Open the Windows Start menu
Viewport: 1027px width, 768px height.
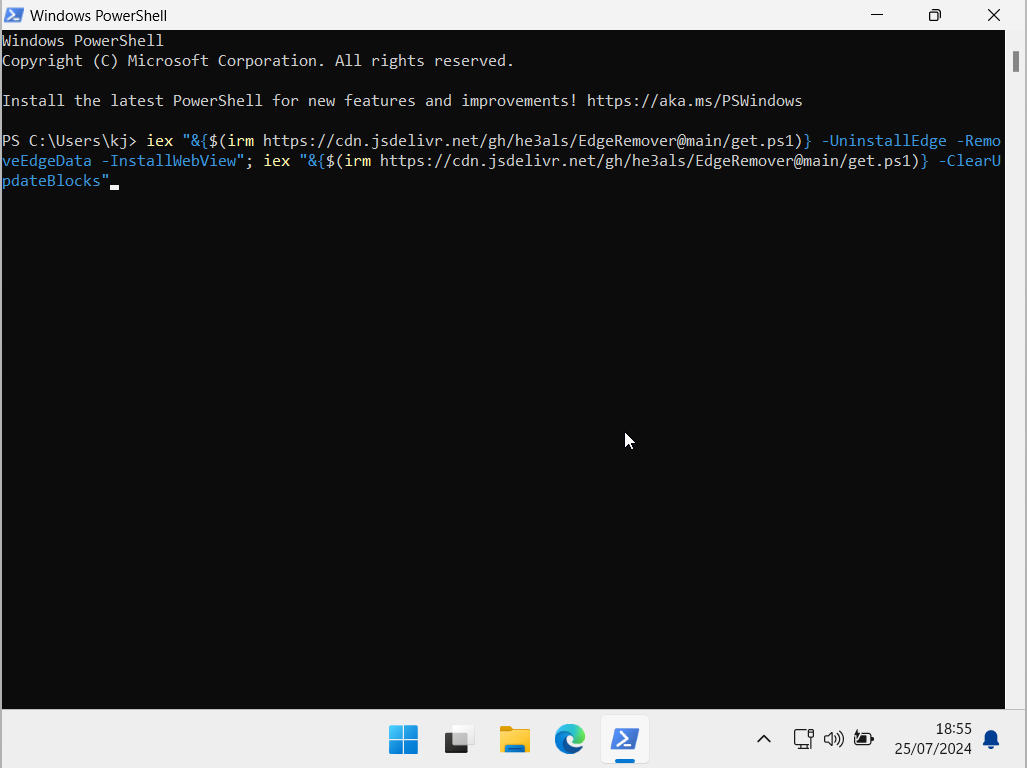[403, 739]
